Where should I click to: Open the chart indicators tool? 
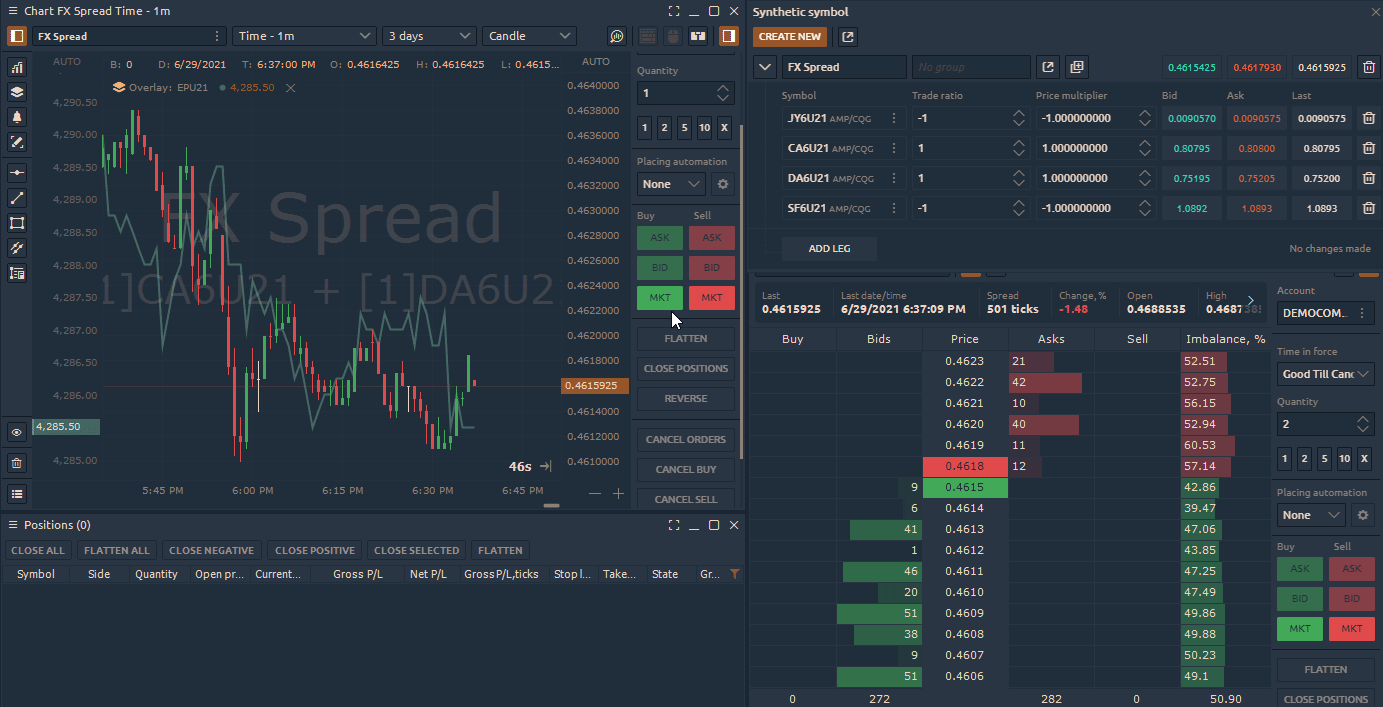(17, 67)
